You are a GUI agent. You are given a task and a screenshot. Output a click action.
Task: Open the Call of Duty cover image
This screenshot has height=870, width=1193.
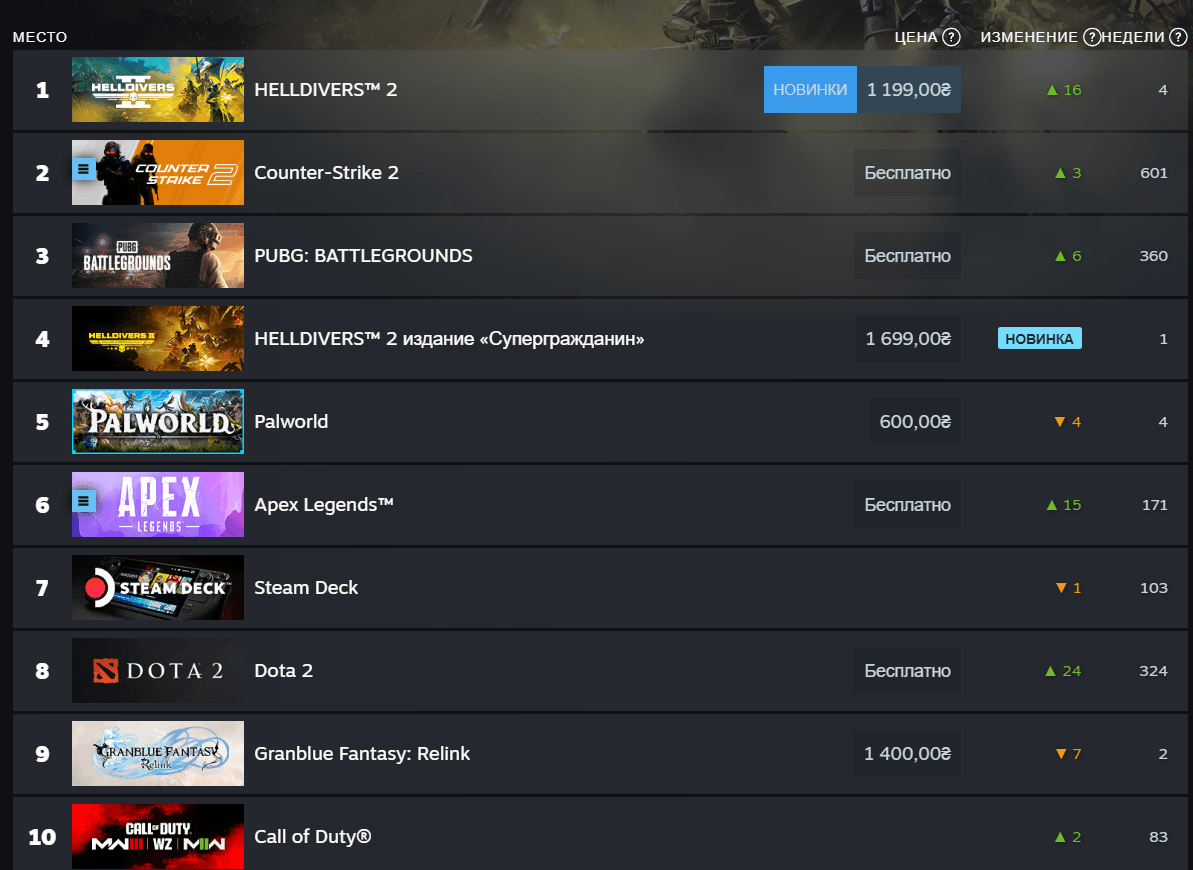[x=158, y=837]
